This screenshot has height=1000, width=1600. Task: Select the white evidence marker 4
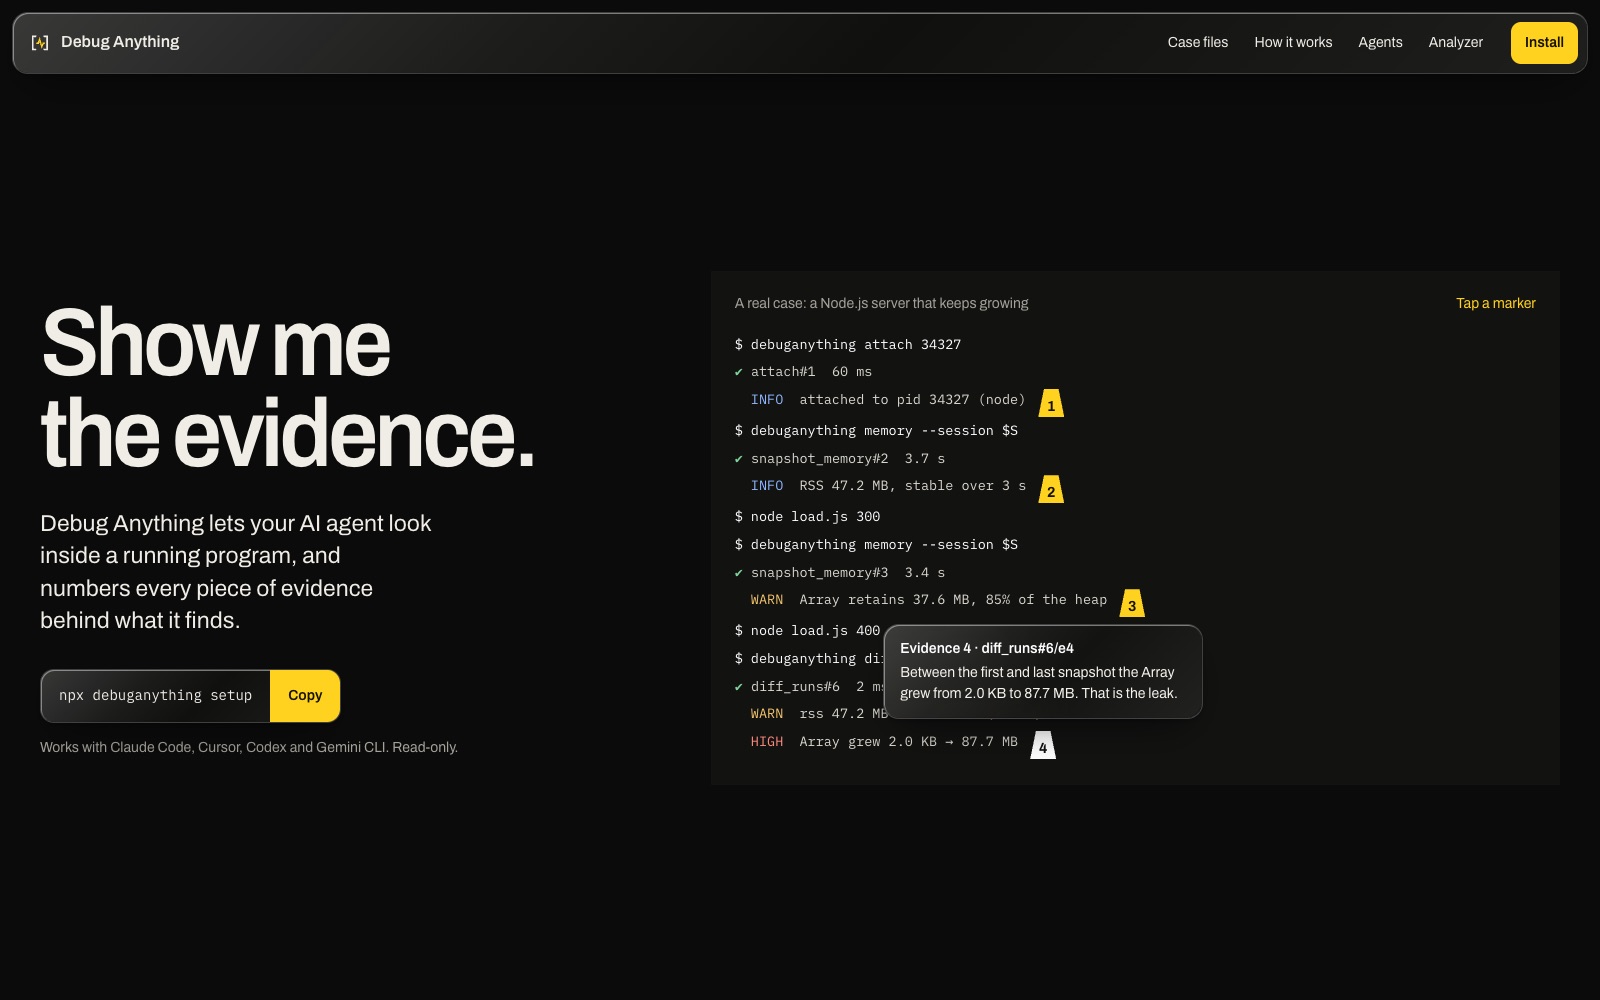1043,745
